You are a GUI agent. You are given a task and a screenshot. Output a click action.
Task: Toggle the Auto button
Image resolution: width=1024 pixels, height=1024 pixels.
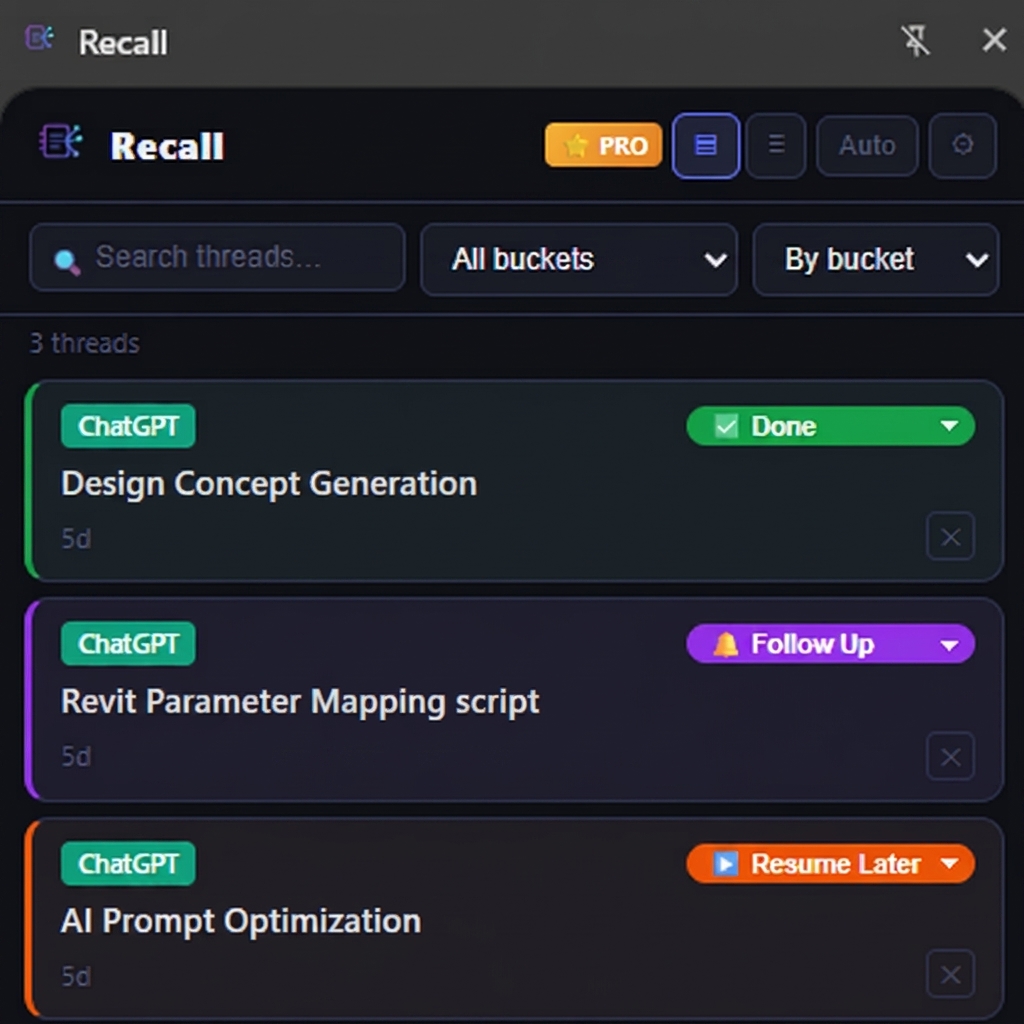[x=867, y=146]
